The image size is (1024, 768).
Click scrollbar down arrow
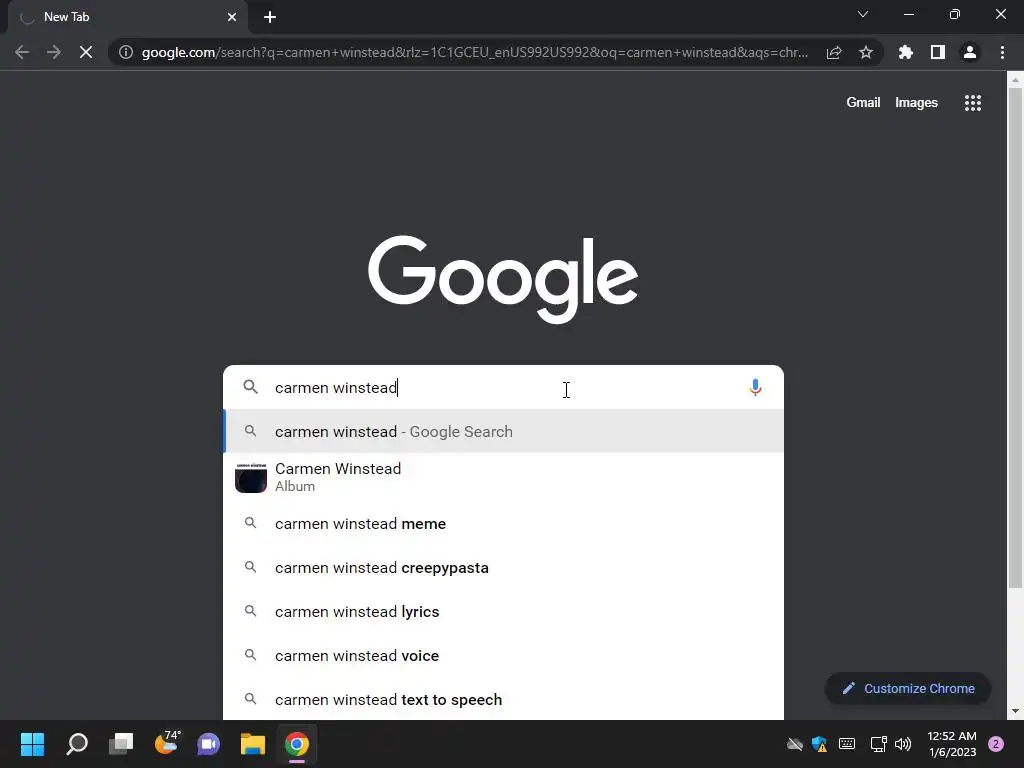tap(1015, 711)
